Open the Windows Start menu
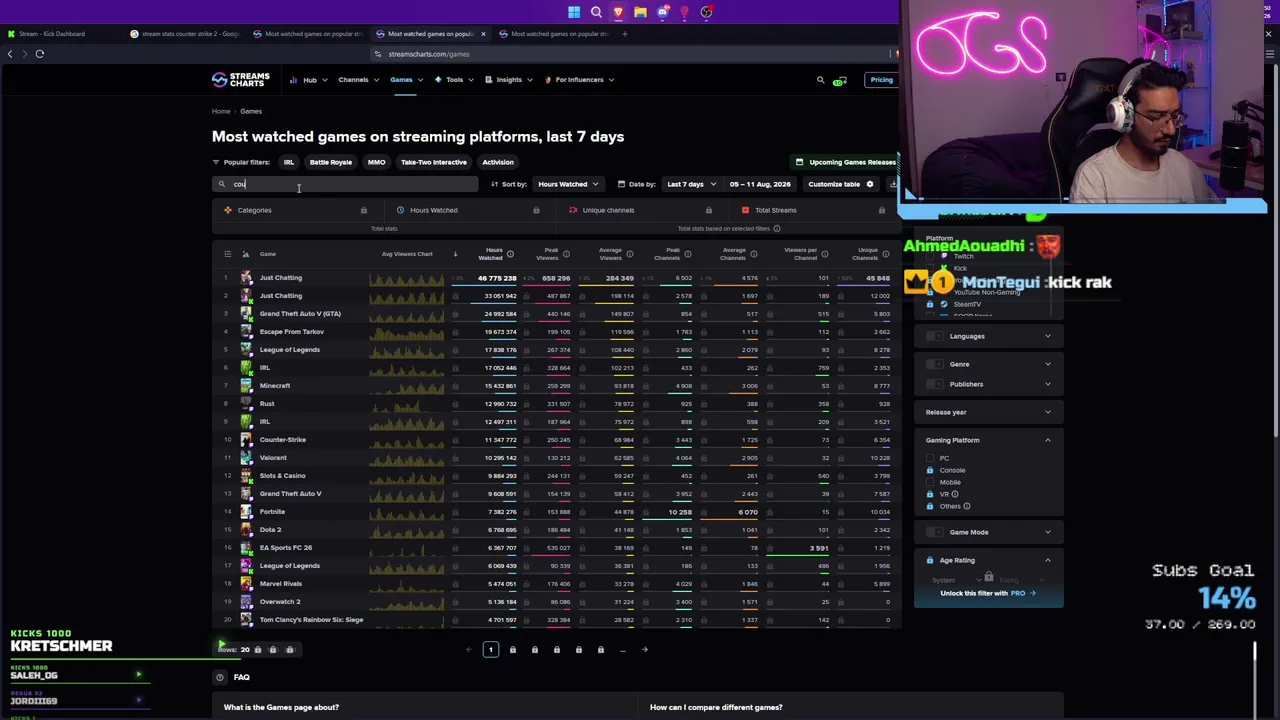Image resolution: width=1280 pixels, height=720 pixels. pos(574,12)
